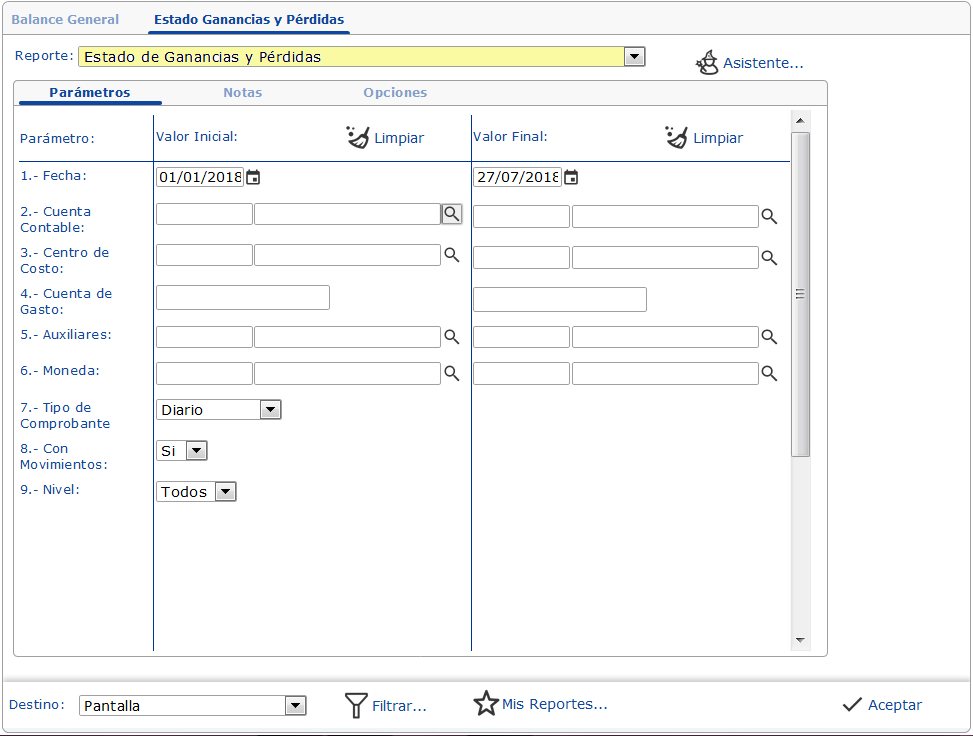The width and height of the screenshot is (973, 736).
Task: Click the initial Cuenta de Gasto input field
Action: coord(243,298)
